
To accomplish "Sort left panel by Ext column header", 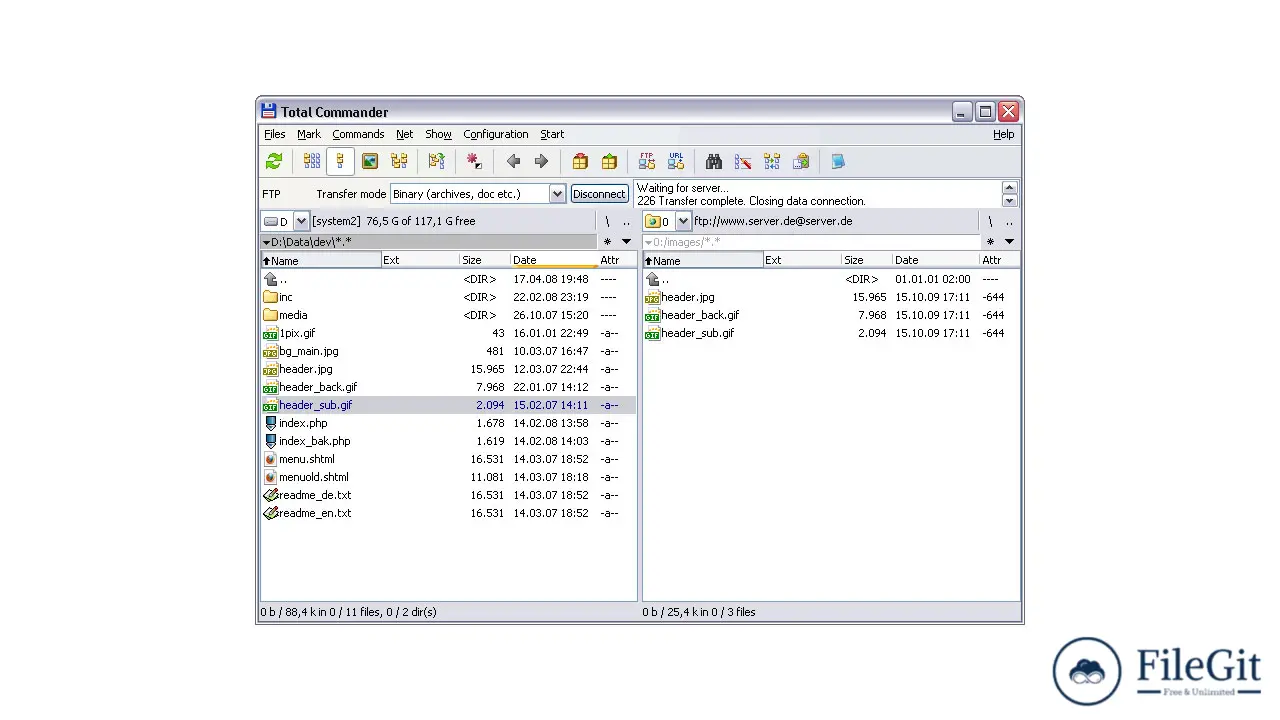I will [421, 260].
